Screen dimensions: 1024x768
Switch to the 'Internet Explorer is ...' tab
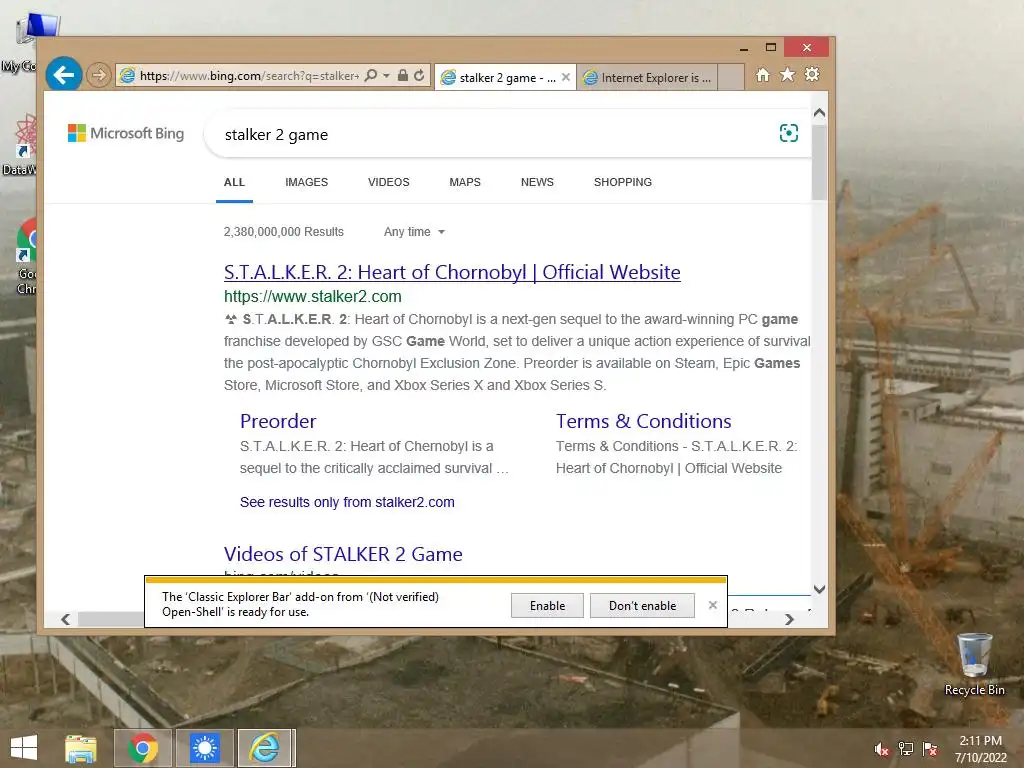click(647, 77)
